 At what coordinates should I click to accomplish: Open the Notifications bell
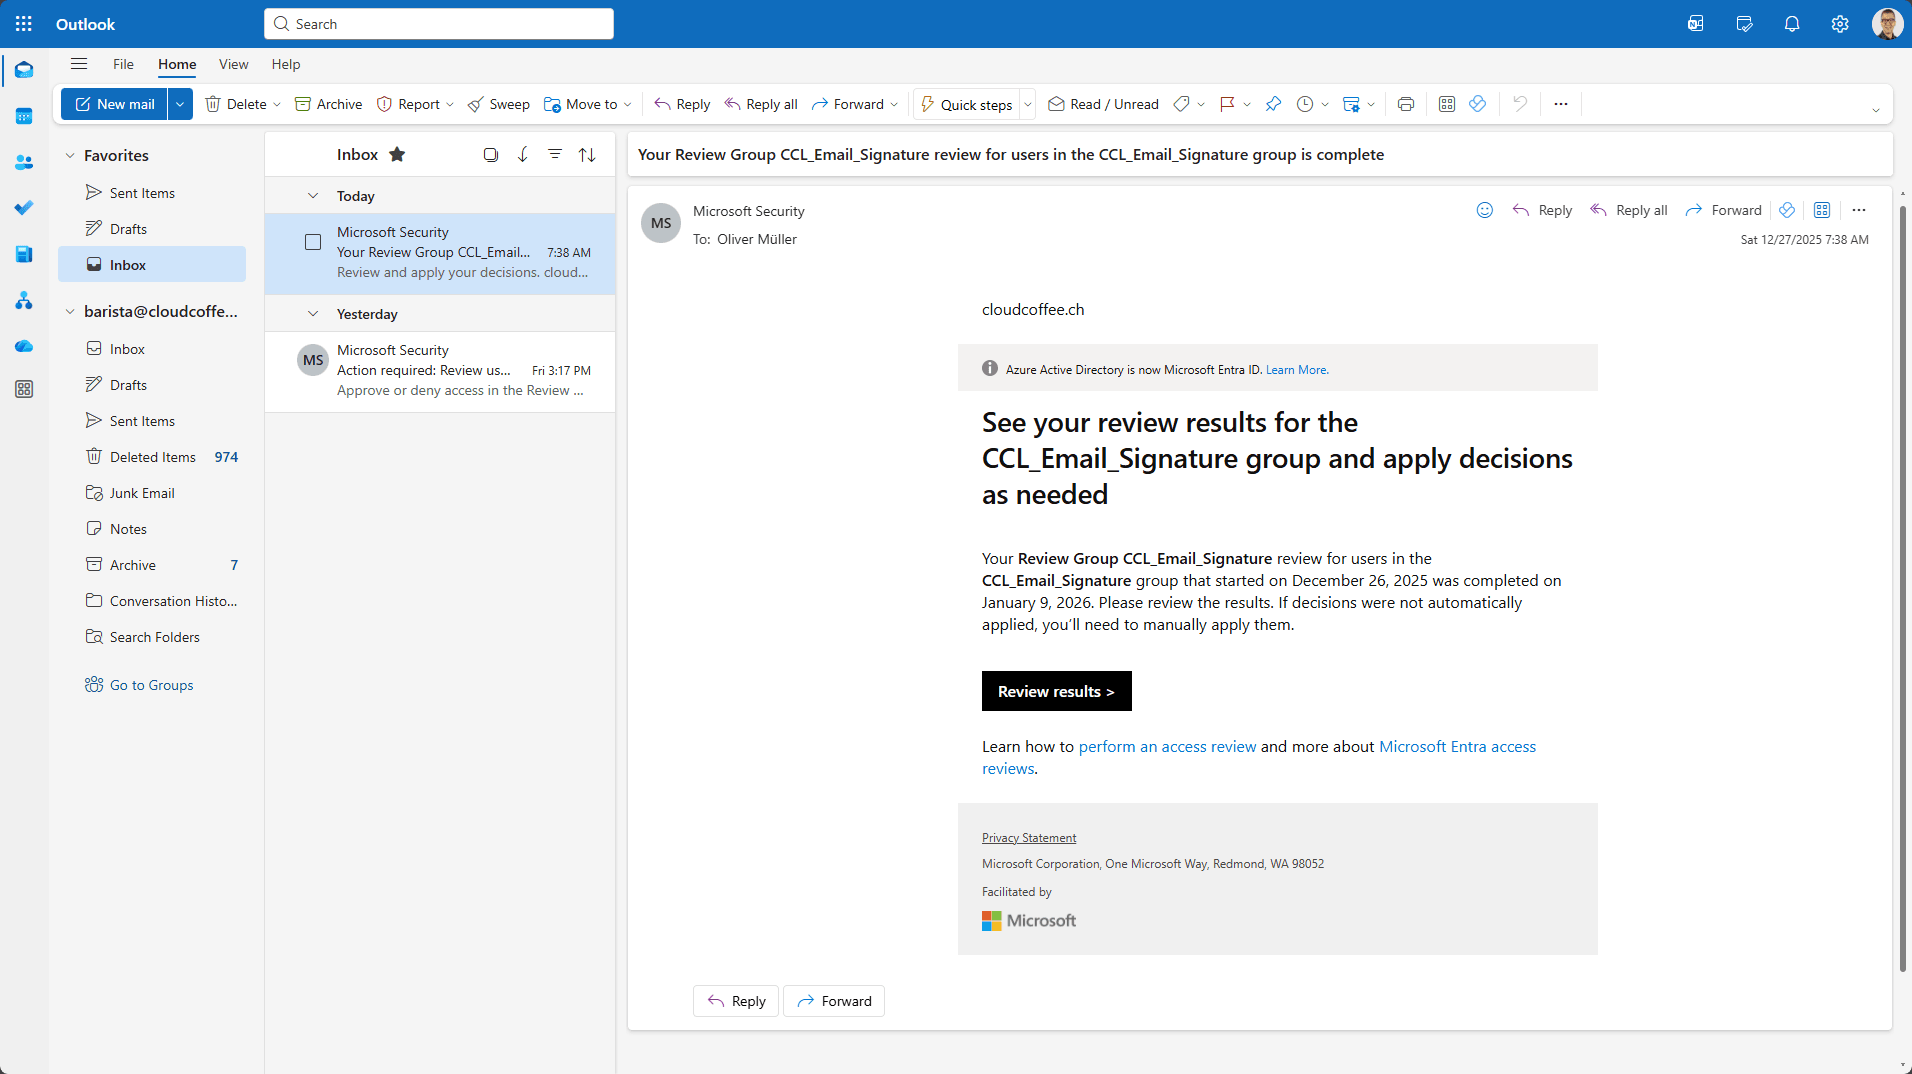click(1792, 24)
